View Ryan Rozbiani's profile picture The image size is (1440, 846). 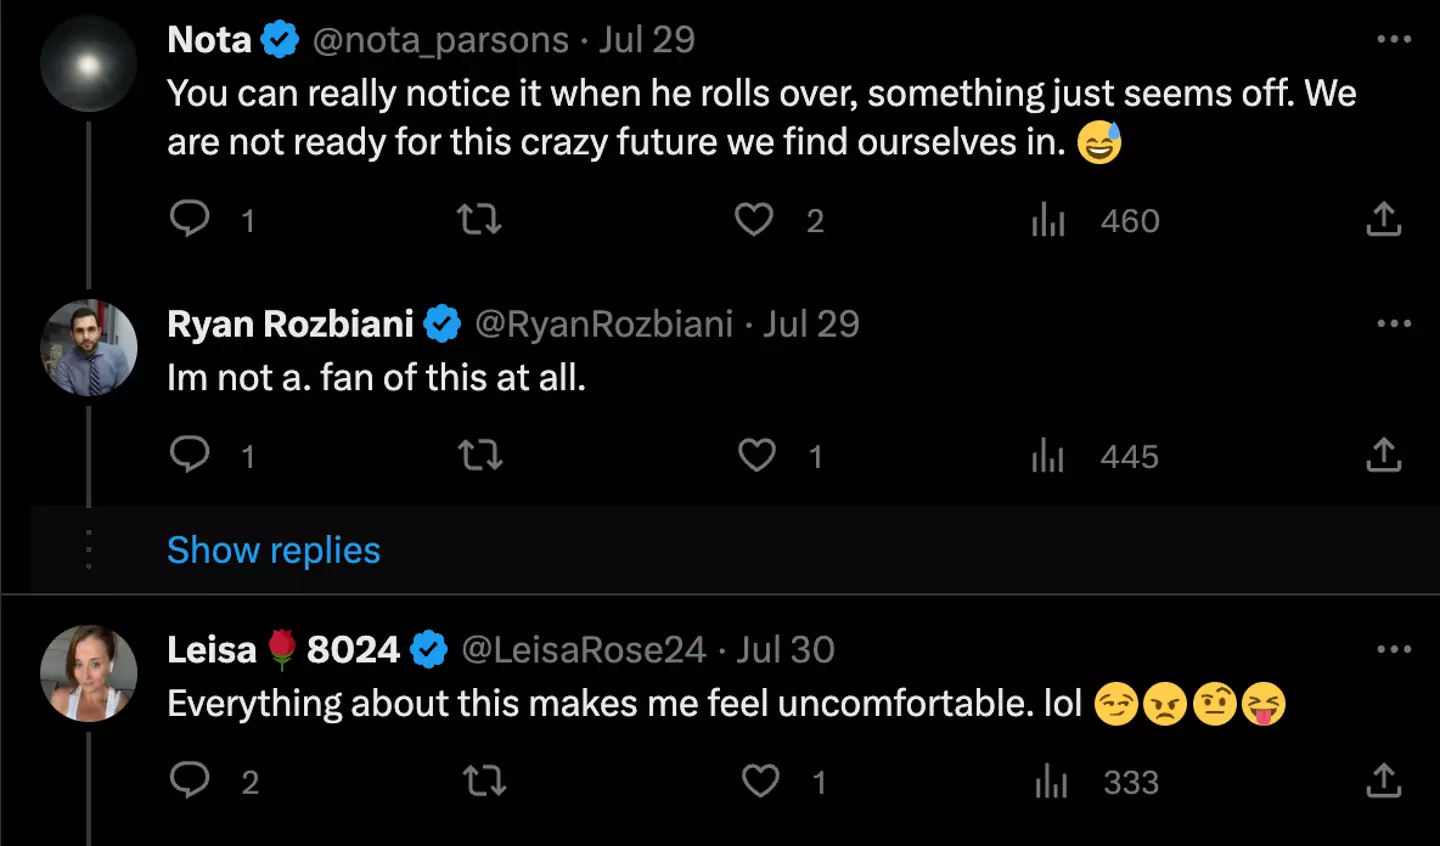[89, 347]
